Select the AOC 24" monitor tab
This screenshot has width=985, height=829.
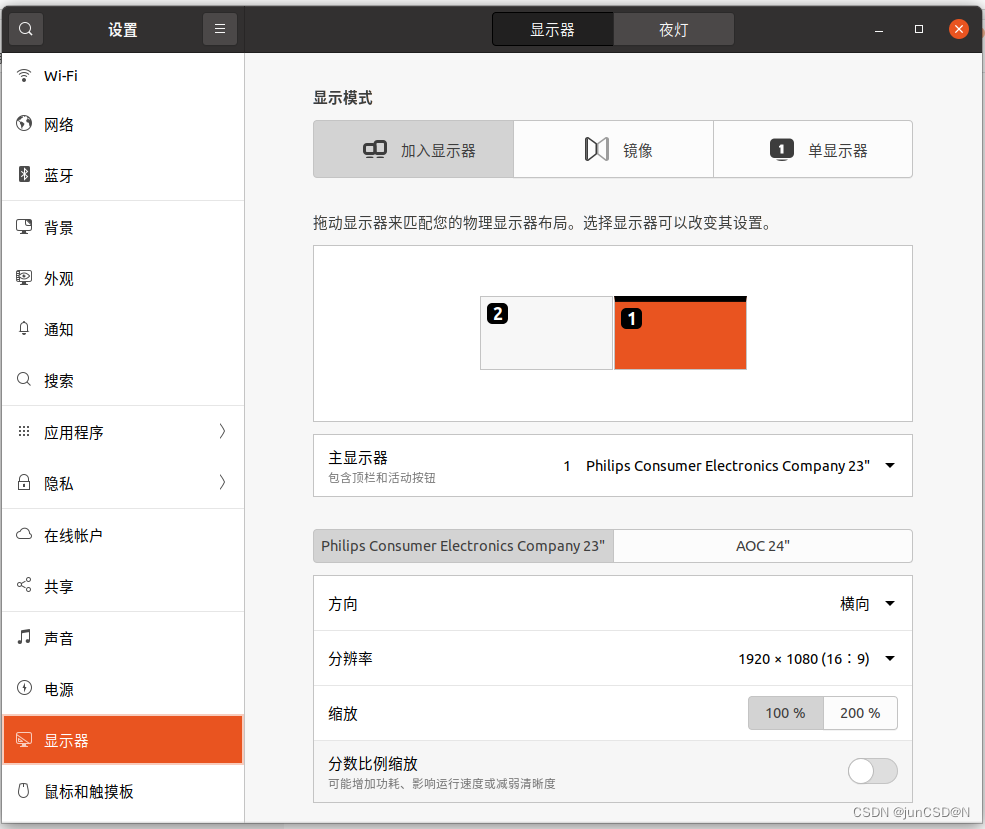coord(763,546)
